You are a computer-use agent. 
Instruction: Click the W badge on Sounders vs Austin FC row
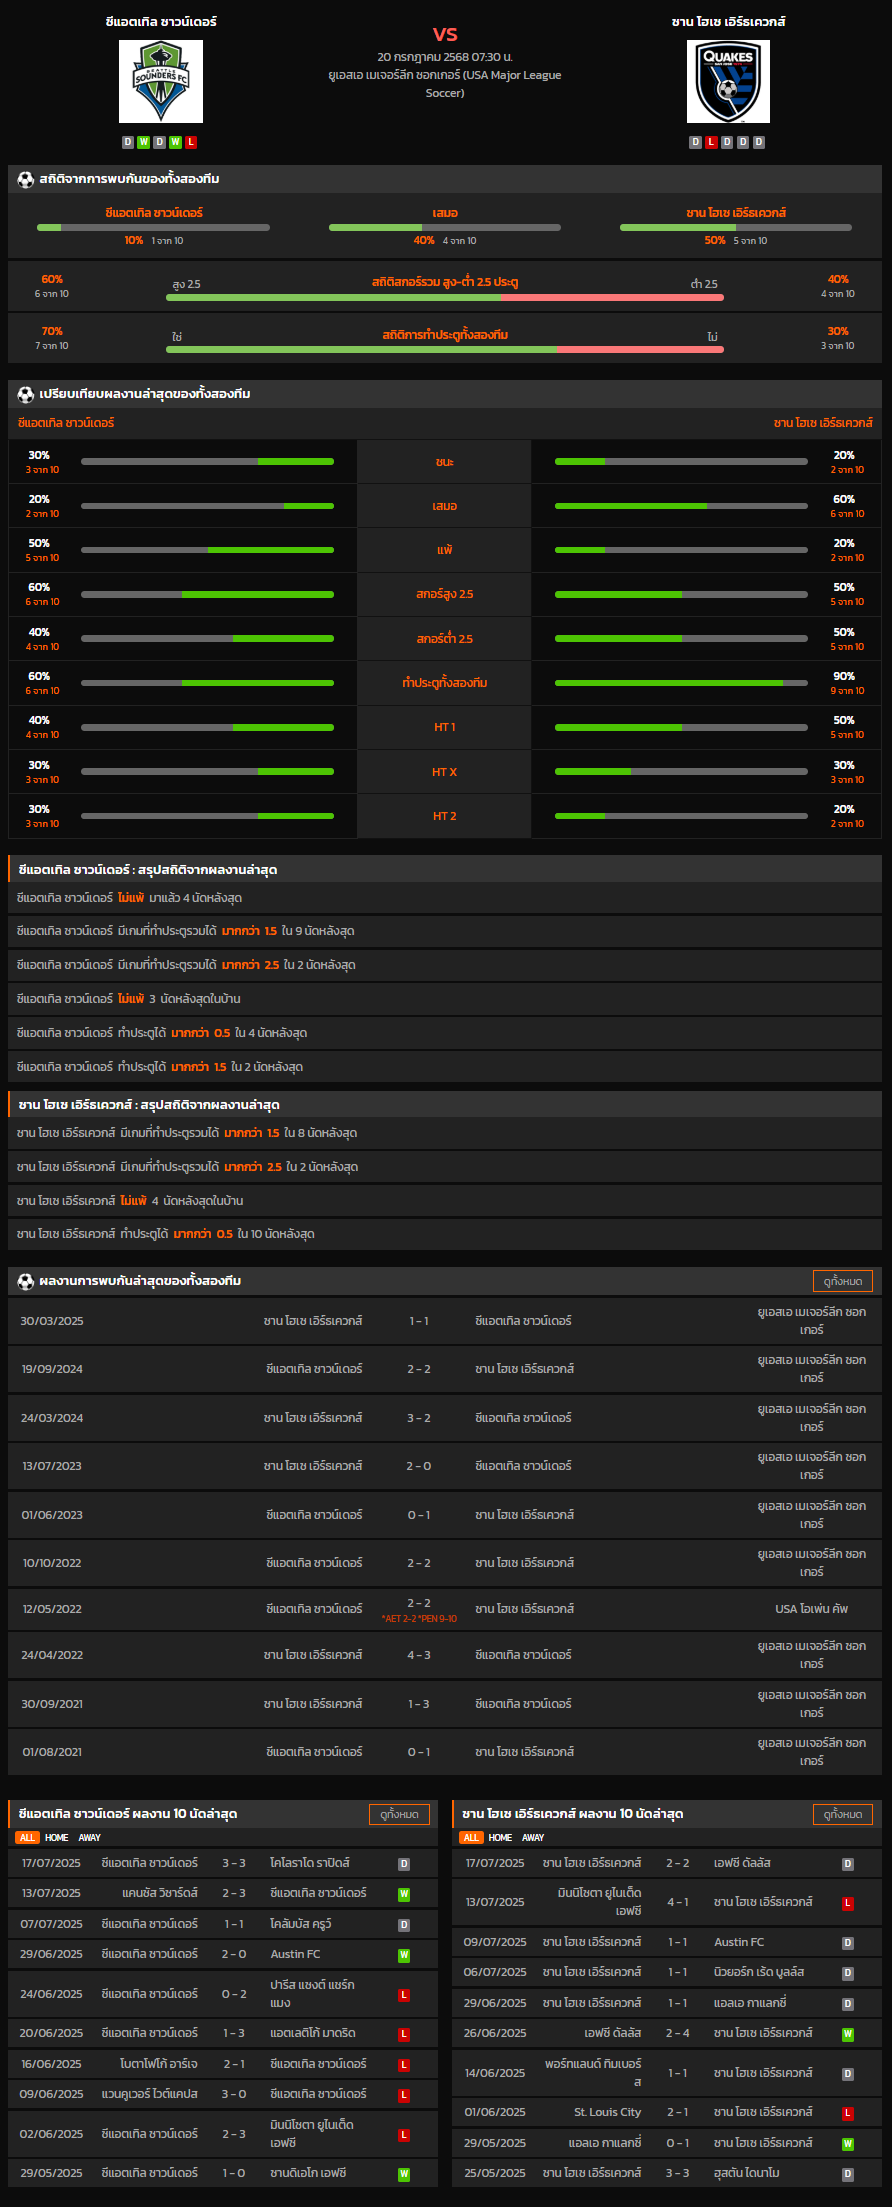404,1955
